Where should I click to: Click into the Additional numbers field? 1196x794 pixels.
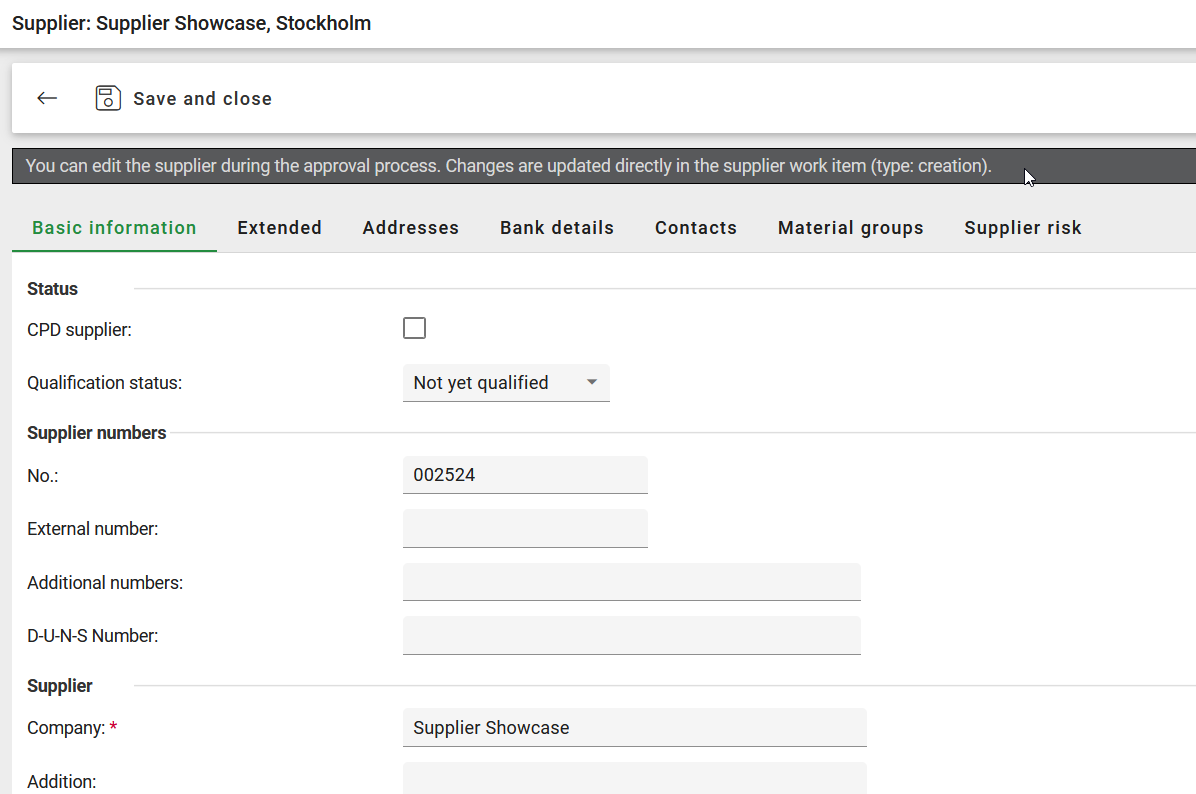[x=631, y=582]
